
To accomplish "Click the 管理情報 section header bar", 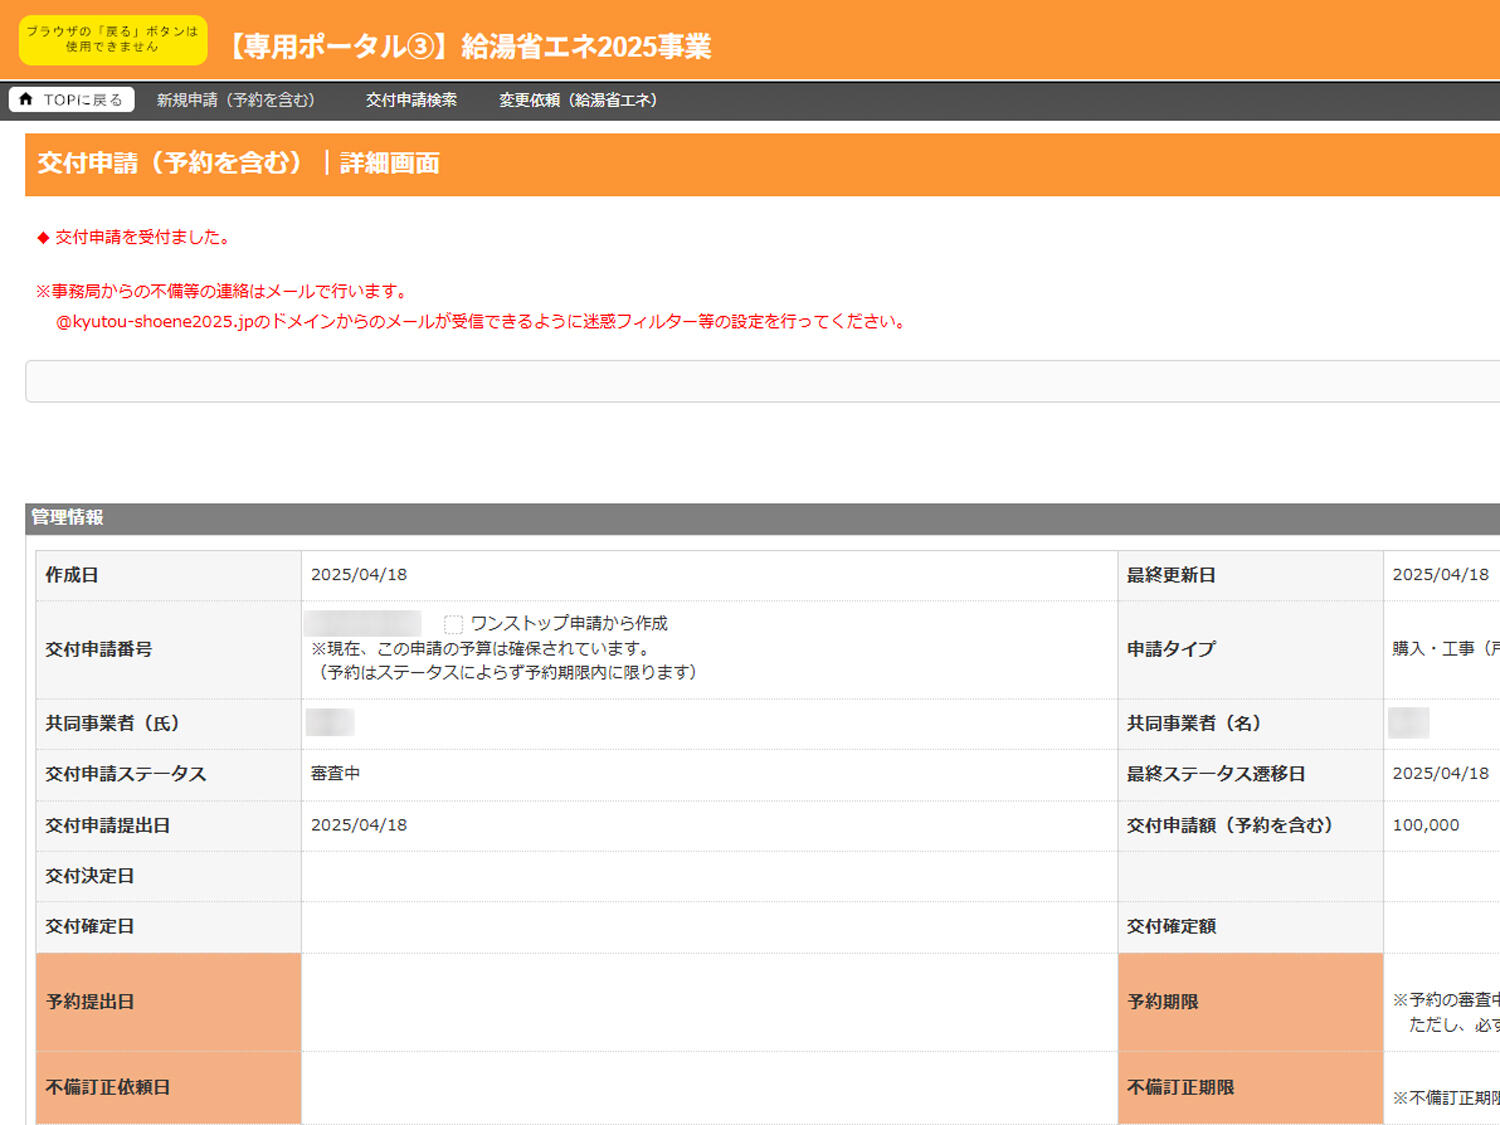I will pyautogui.click(x=760, y=517).
